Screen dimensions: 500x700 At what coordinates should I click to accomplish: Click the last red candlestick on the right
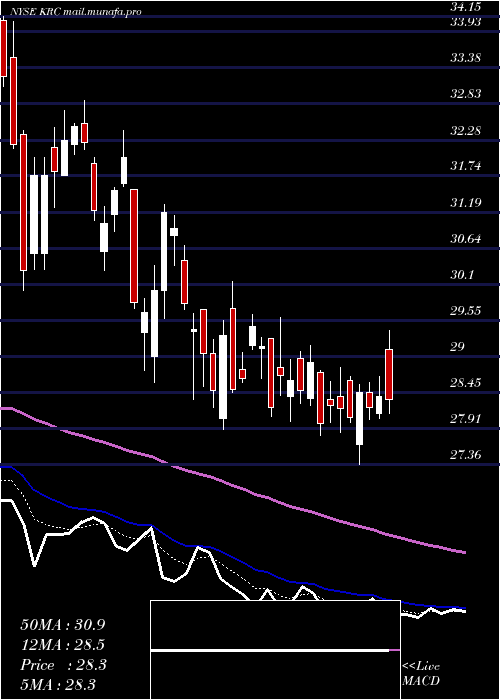(x=389, y=374)
